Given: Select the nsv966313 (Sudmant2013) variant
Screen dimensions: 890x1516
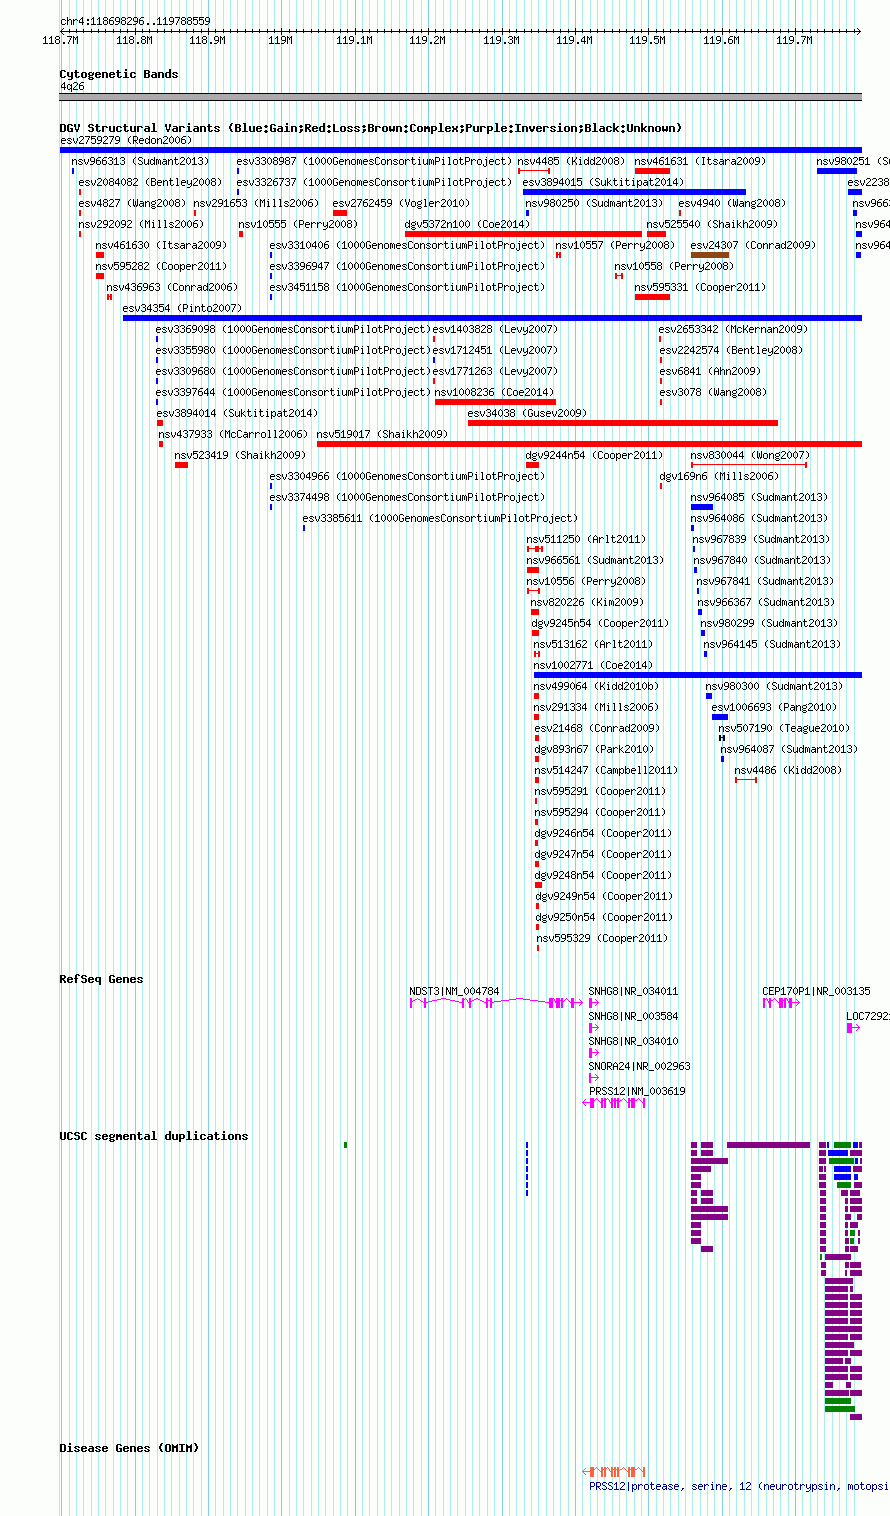Looking at the screenshot, I should (140, 161).
